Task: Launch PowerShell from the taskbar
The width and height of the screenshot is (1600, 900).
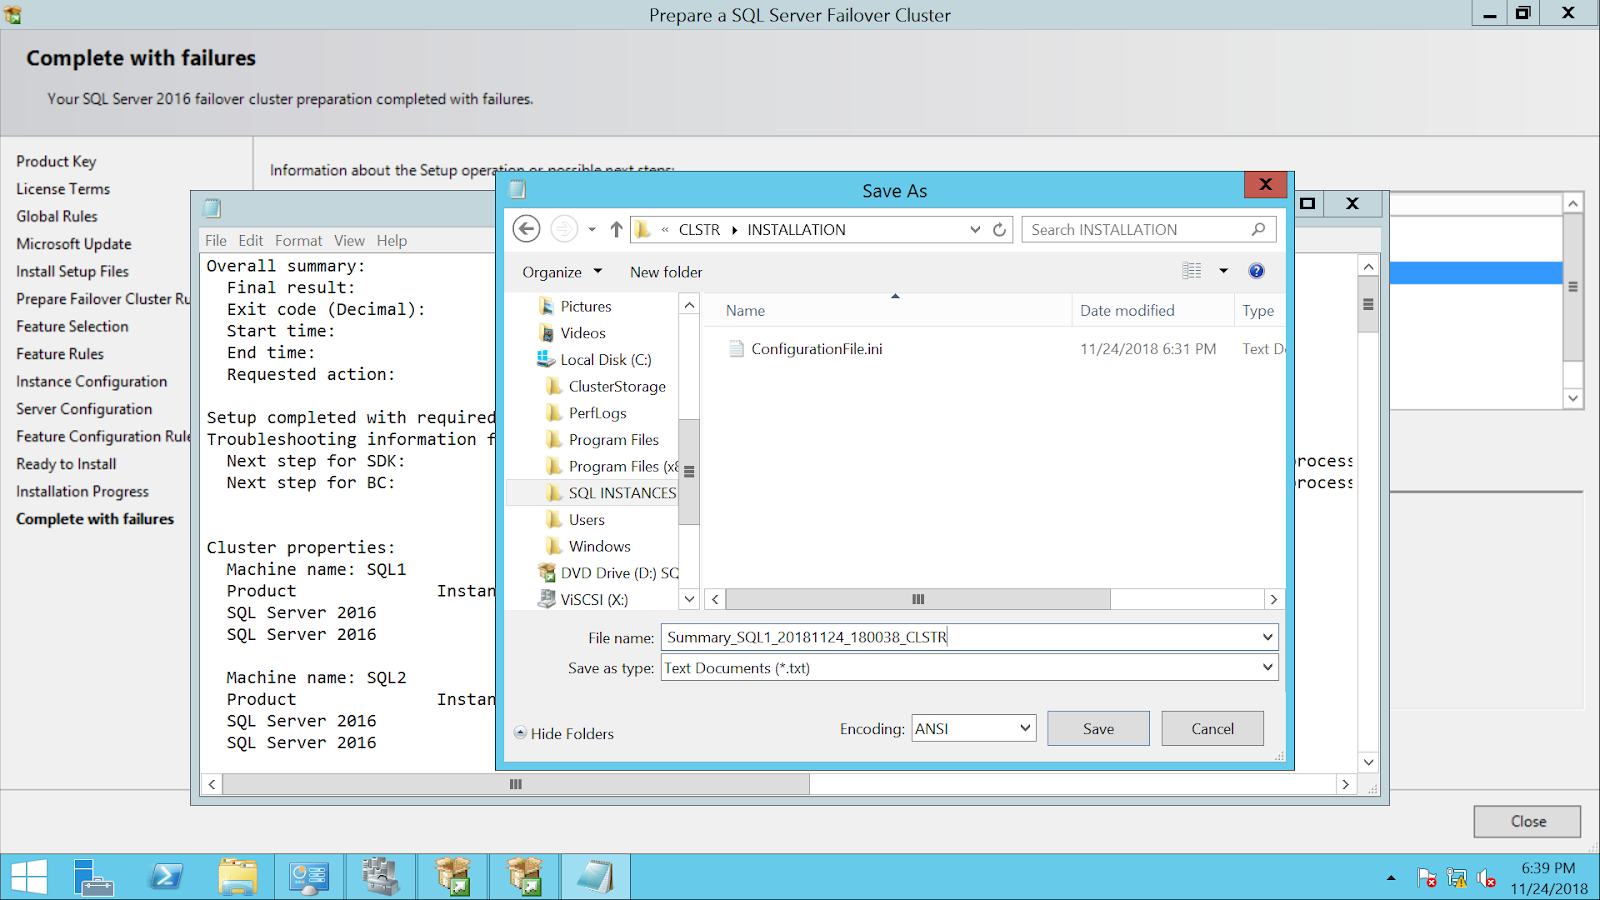Action: [x=166, y=877]
